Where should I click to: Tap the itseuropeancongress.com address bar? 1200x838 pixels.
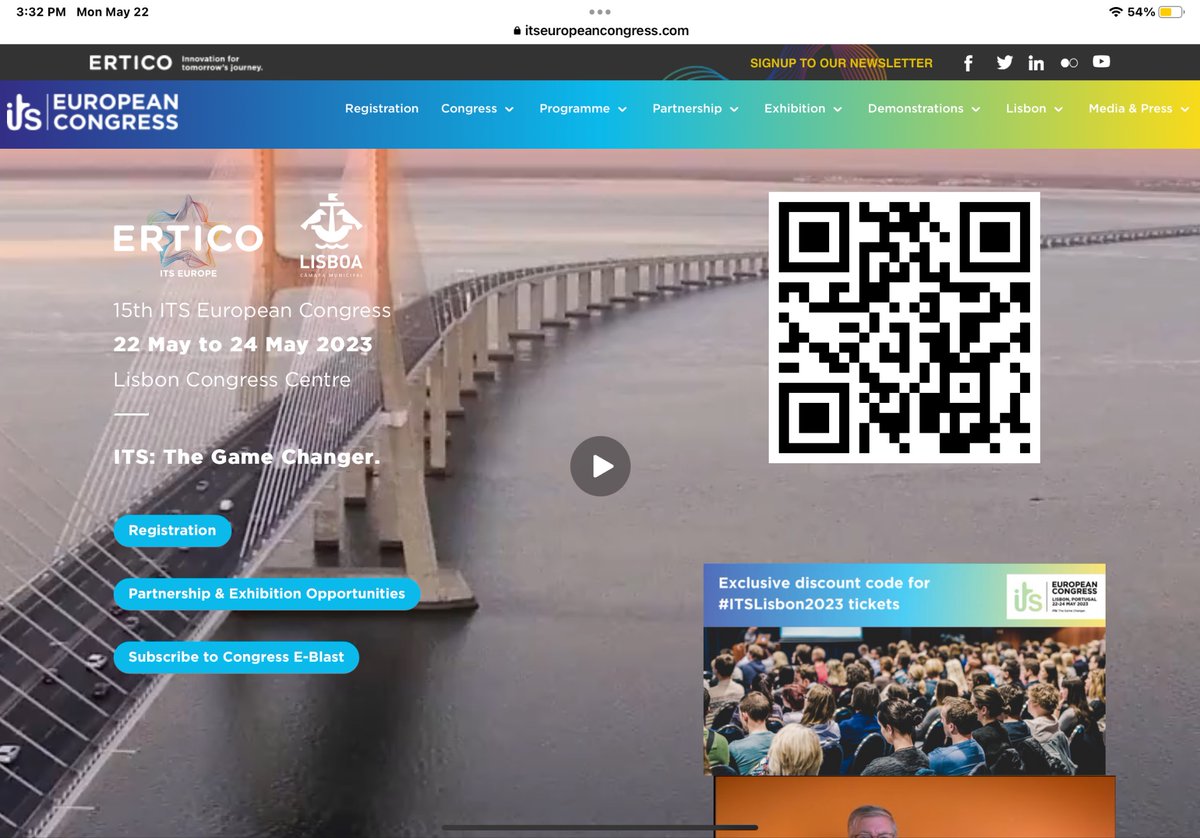[600, 31]
